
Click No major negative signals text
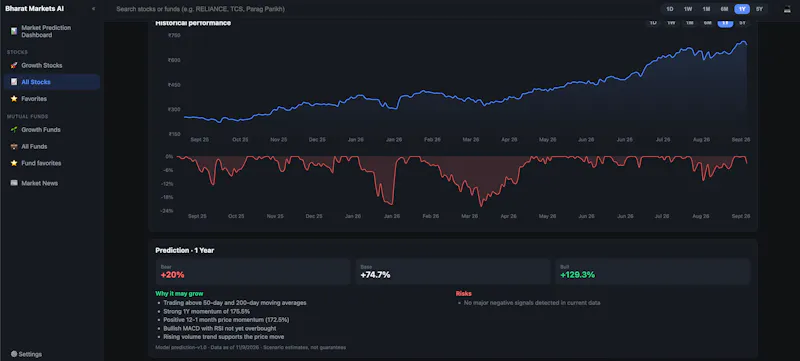point(532,303)
